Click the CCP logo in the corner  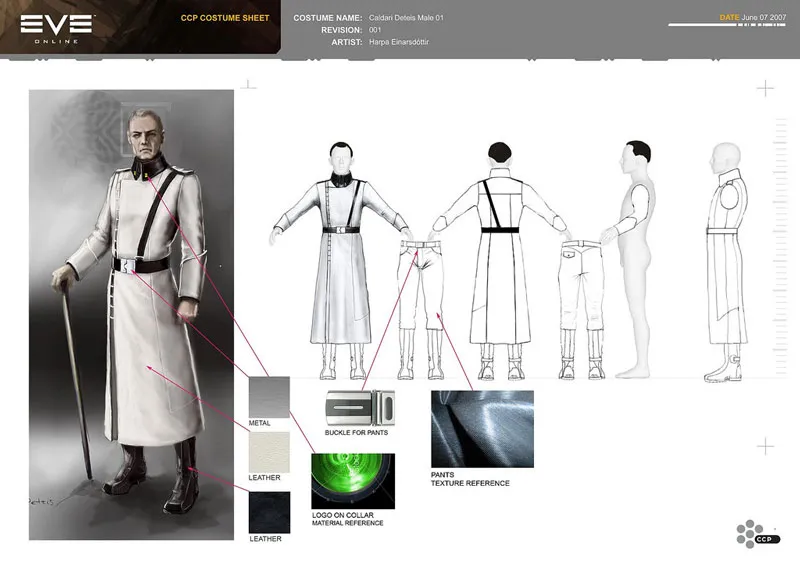point(758,534)
